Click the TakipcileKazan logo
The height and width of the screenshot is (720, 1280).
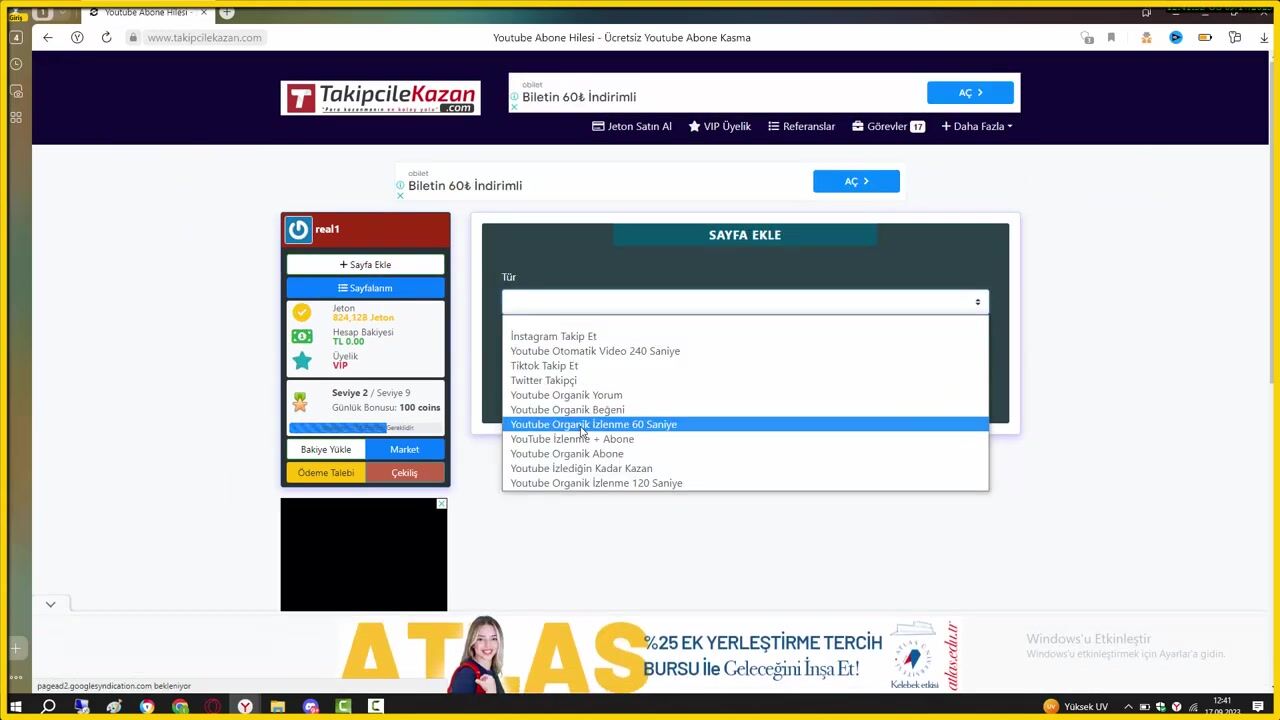380,98
